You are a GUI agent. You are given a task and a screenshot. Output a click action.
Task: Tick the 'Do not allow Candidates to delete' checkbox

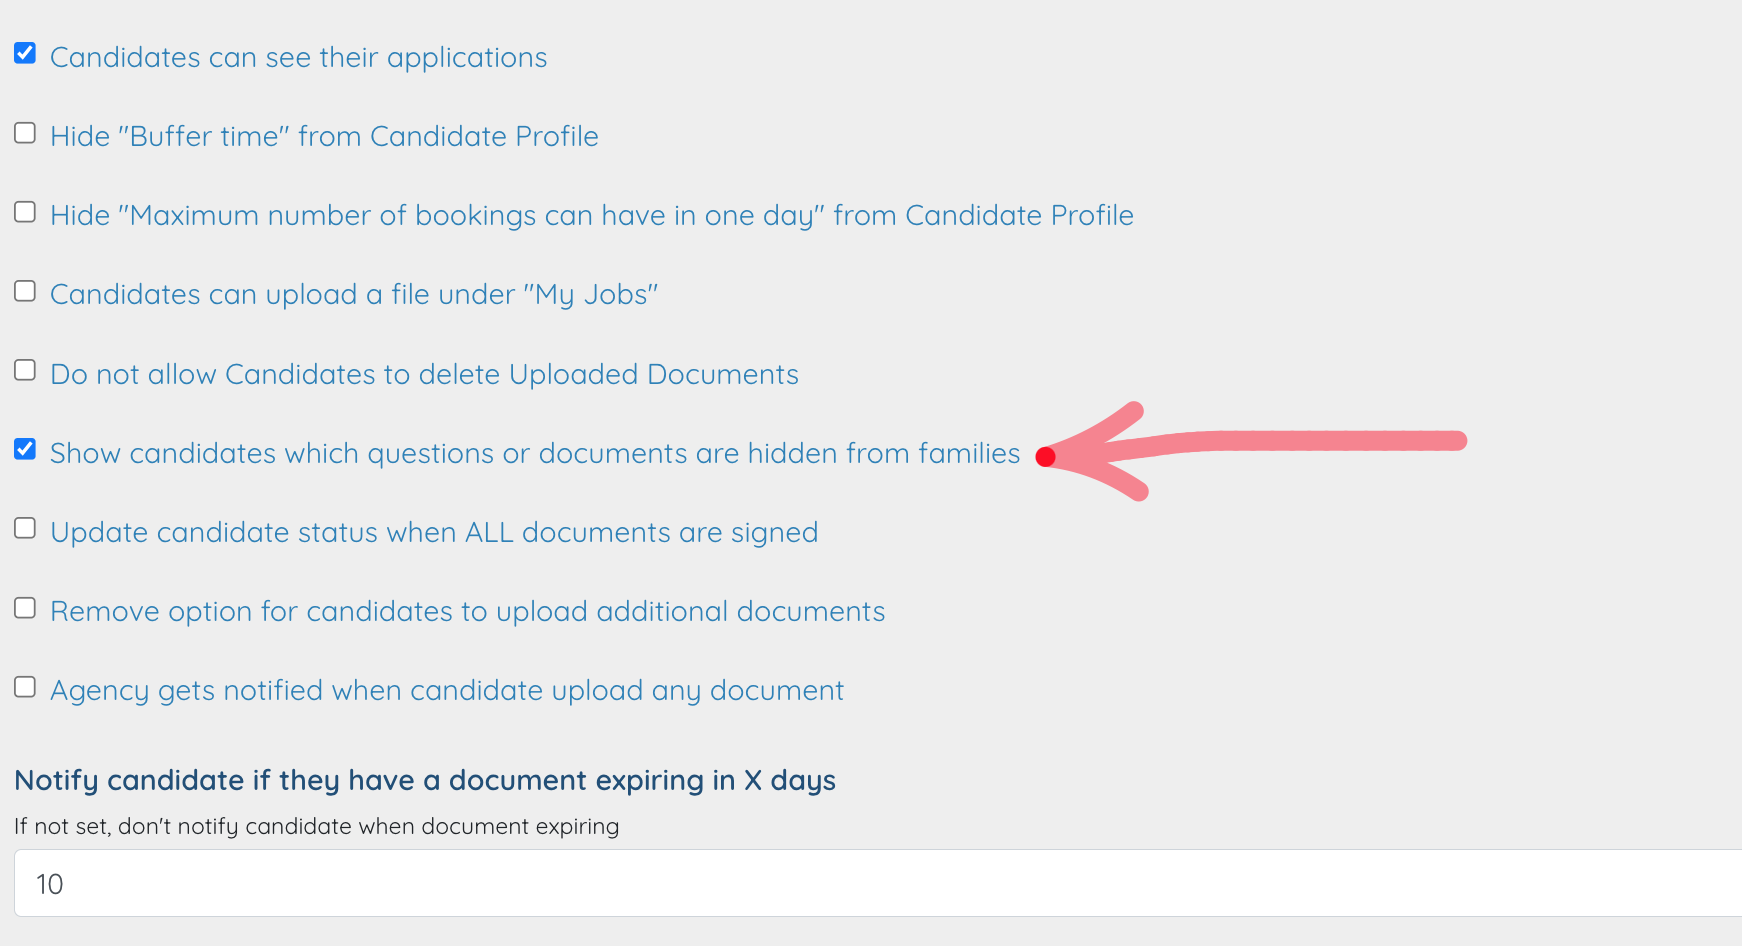pyautogui.click(x=25, y=370)
